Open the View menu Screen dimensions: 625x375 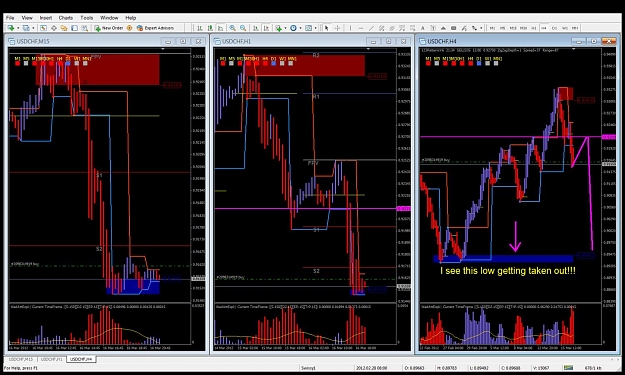[x=27, y=18]
